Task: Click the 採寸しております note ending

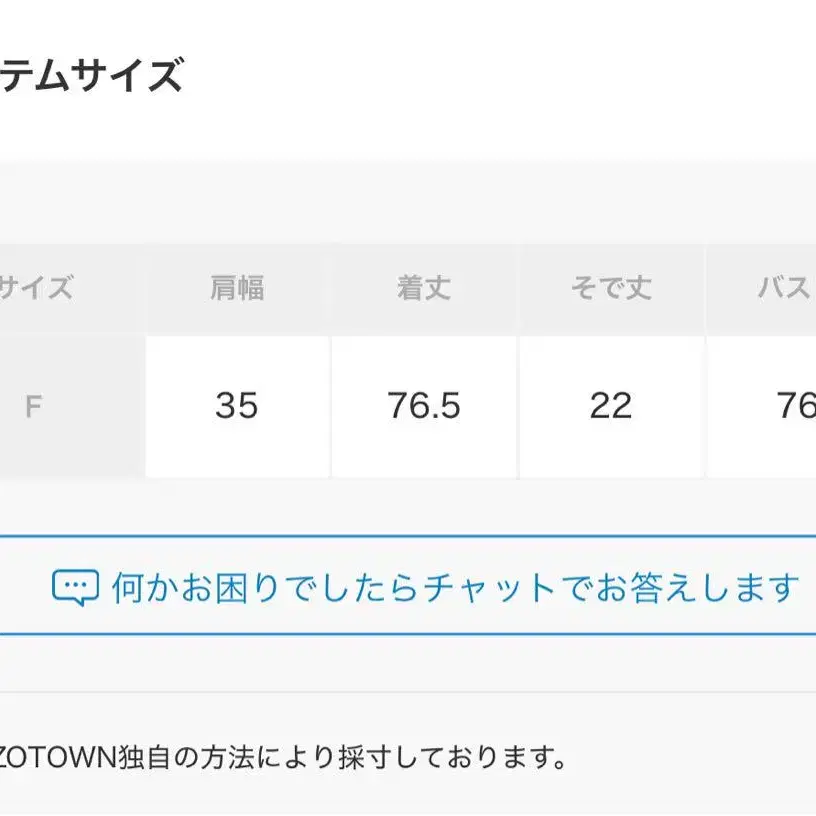Action: coord(452,757)
